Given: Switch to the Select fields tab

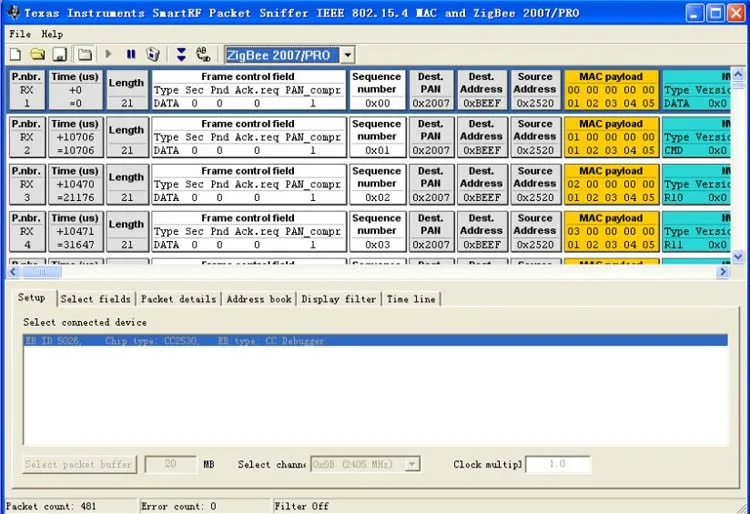Looking at the screenshot, I should click(x=95, y=299).
